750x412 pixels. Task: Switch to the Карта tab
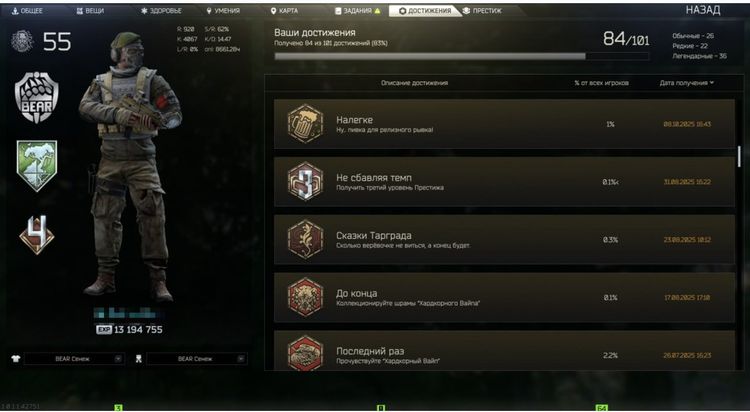click(284, 11)
